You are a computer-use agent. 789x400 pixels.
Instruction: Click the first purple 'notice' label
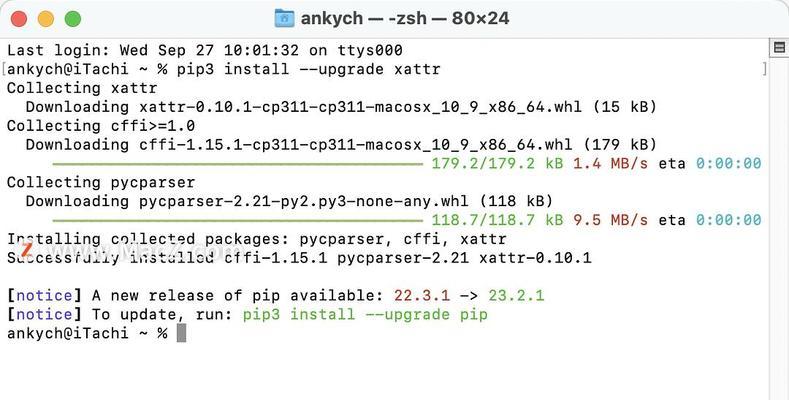[x=44, y=295]
